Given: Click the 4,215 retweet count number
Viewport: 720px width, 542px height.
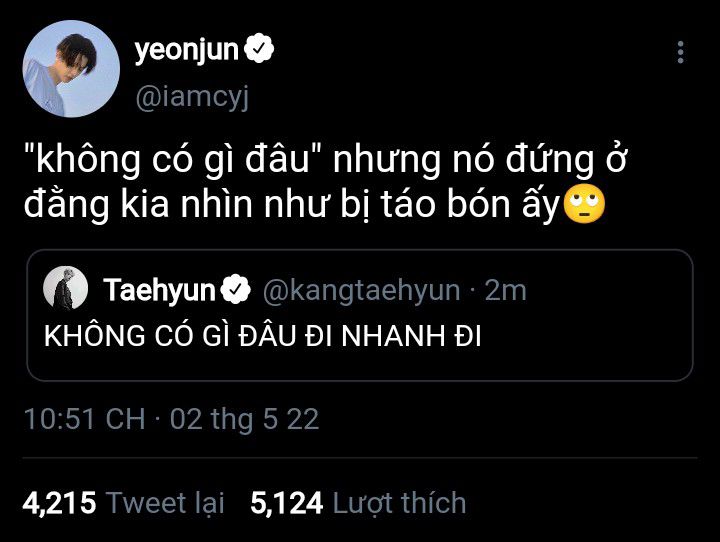Looking at the screenshot, I should point(58,502).
